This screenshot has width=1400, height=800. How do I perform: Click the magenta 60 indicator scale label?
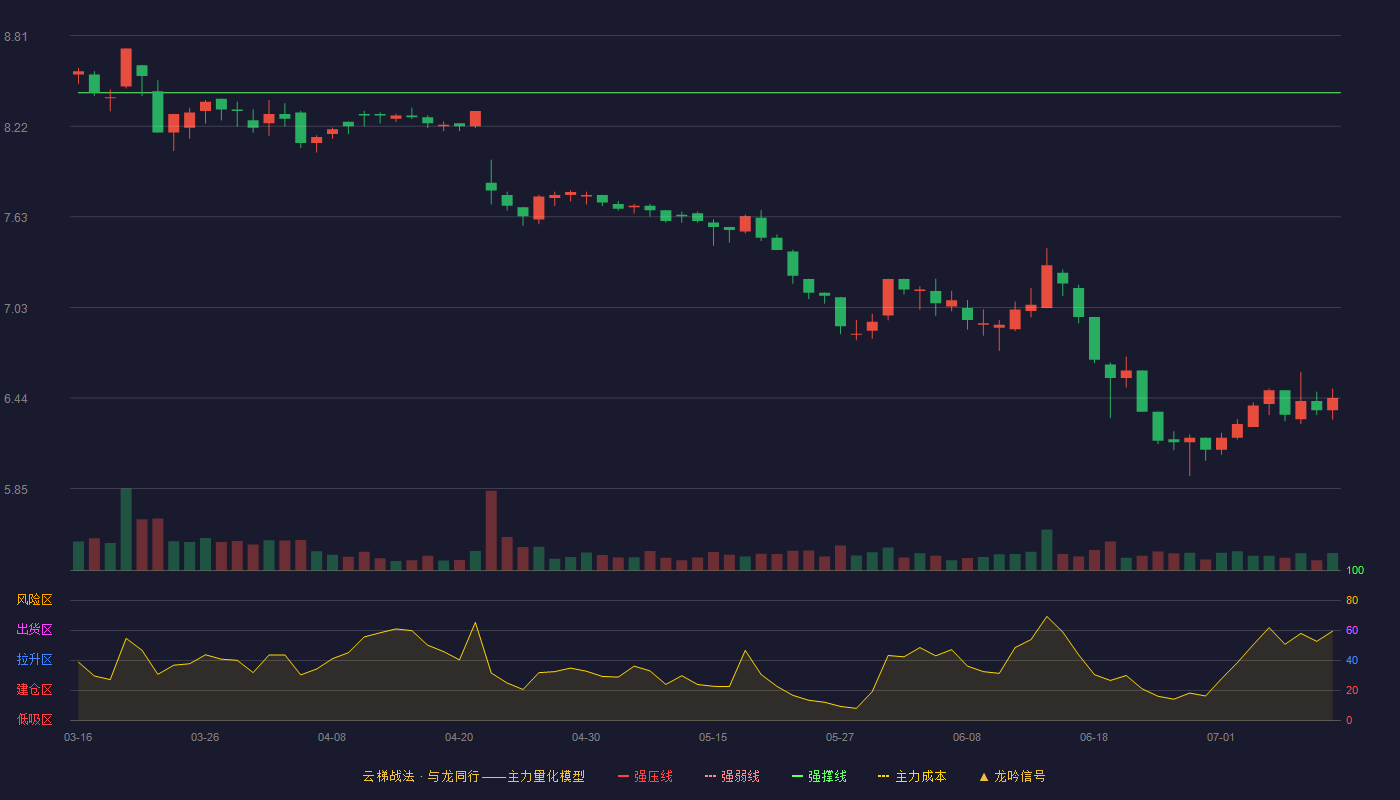1352,630
